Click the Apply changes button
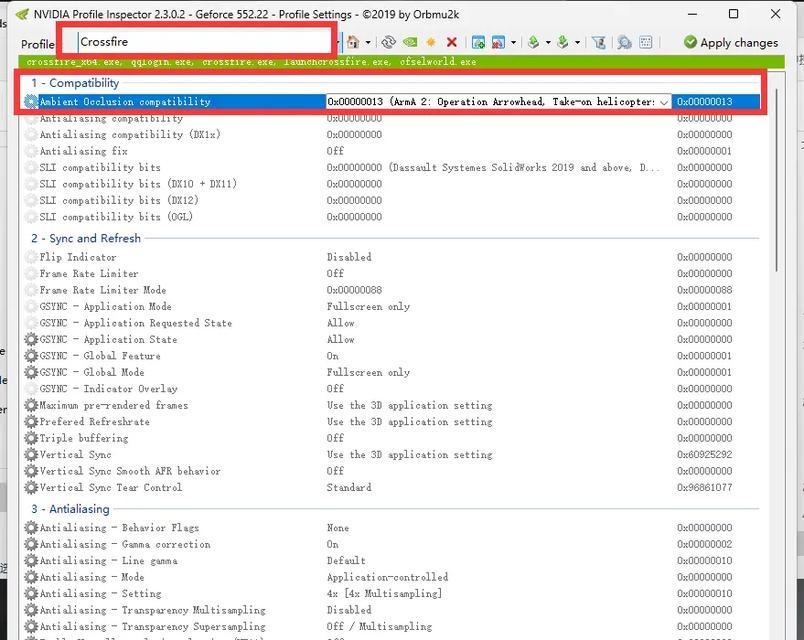This screenshot has height=640, width=804. [x=731, y=43]
